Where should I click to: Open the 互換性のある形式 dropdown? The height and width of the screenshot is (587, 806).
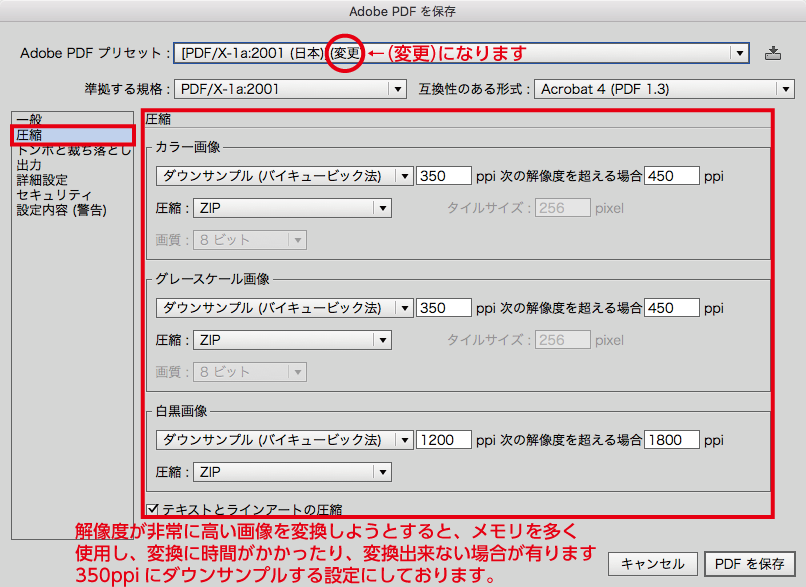664,89
